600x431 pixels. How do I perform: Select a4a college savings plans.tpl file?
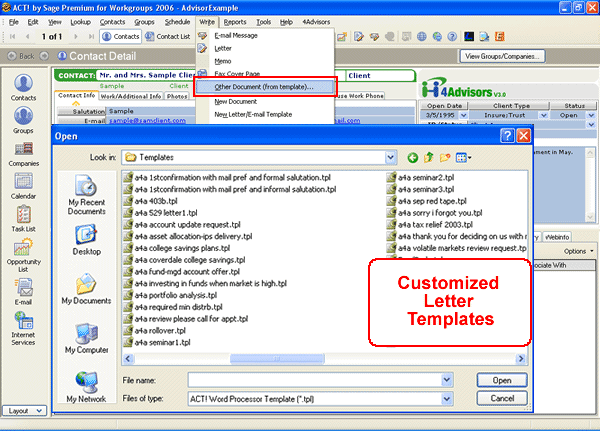click(x=177, y=248)
